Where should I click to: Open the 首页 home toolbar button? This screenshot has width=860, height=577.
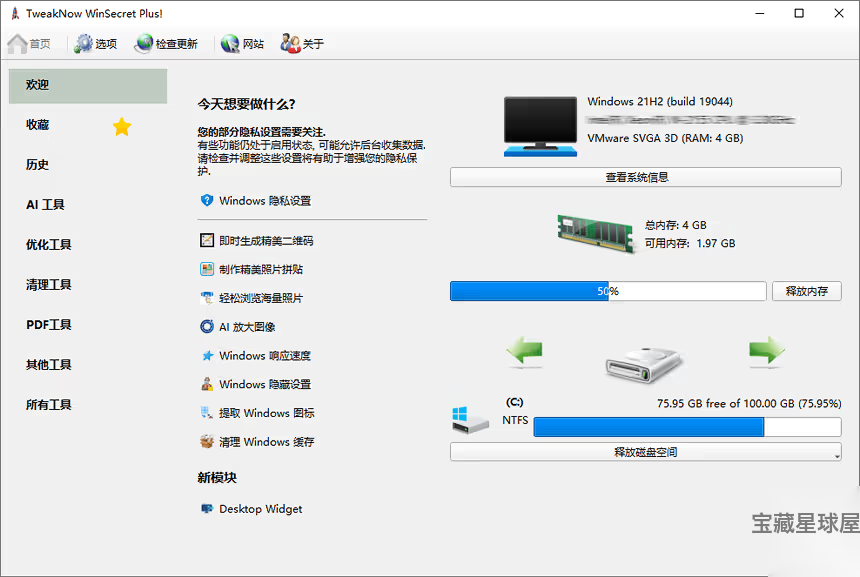point(29,44)
